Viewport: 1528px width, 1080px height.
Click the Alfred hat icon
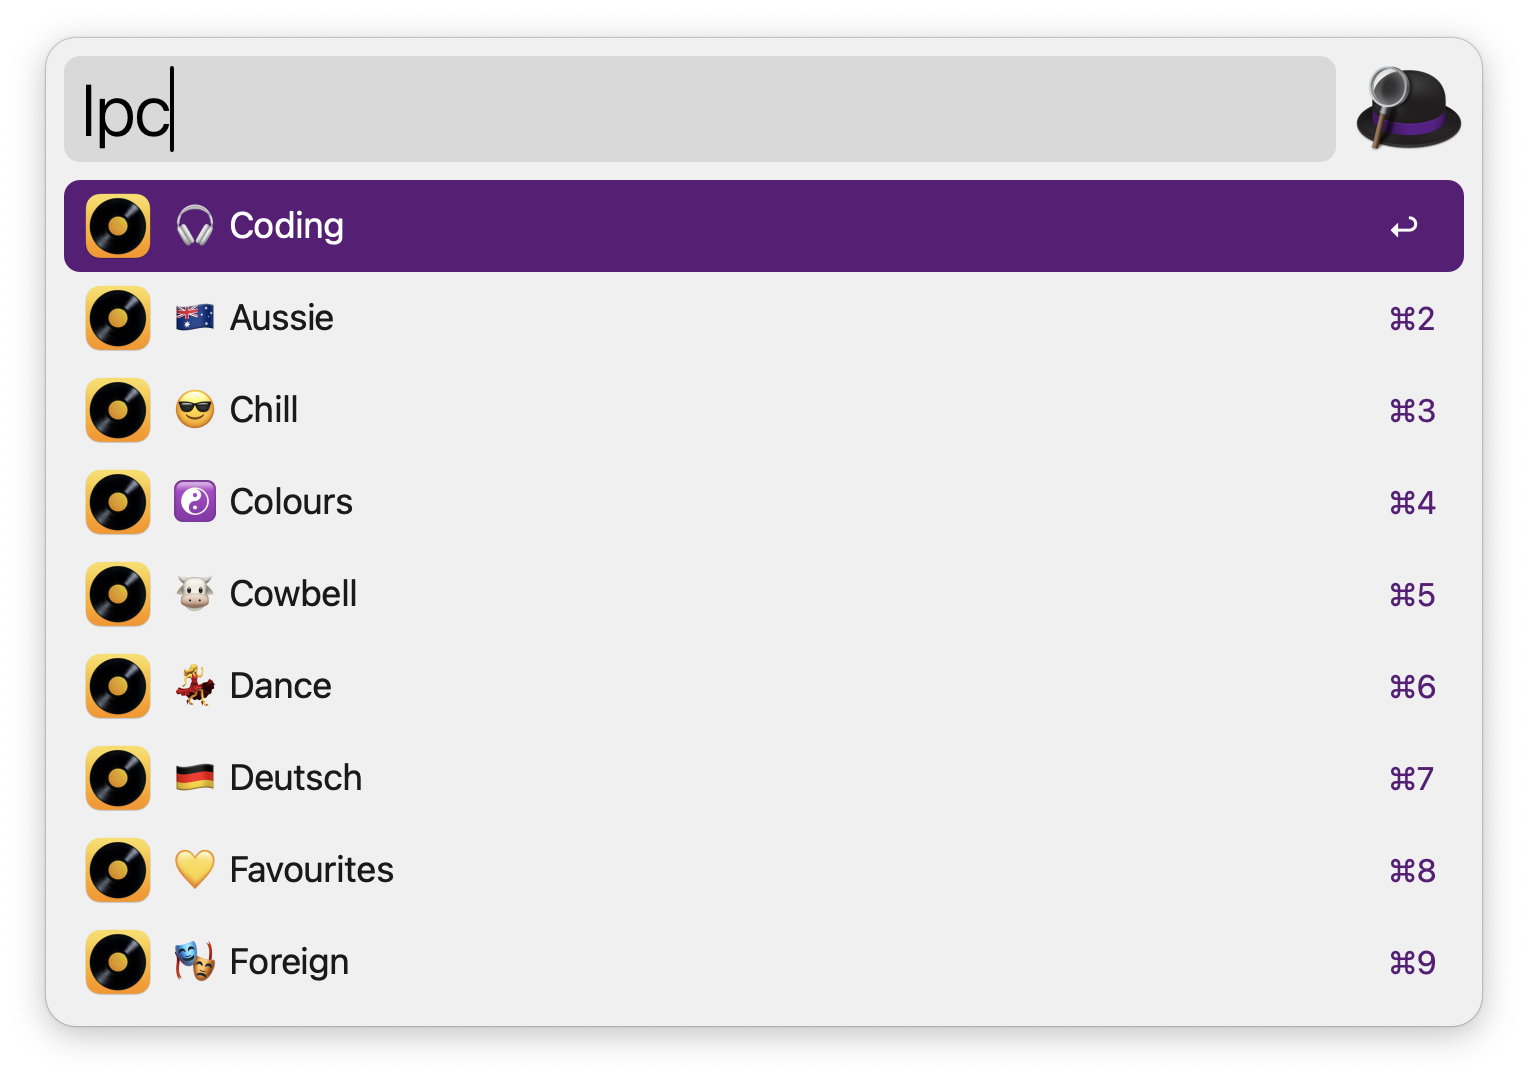1408,108
